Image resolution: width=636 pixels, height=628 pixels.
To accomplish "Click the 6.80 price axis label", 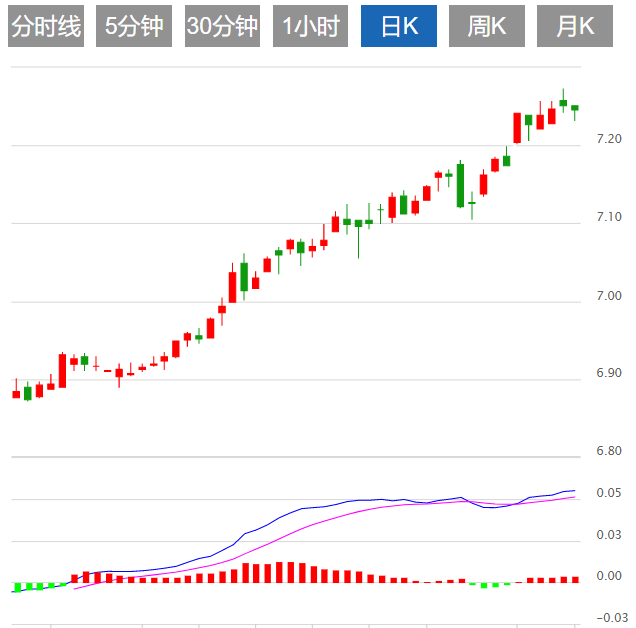I will [x=607, y=451].
